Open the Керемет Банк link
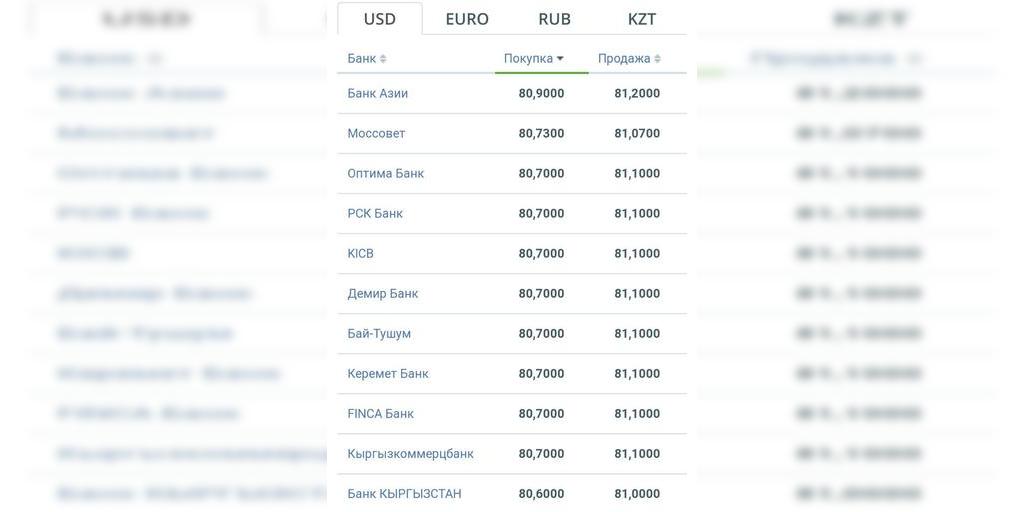Screen dimensions: 1024x512 tap(388, 374)
